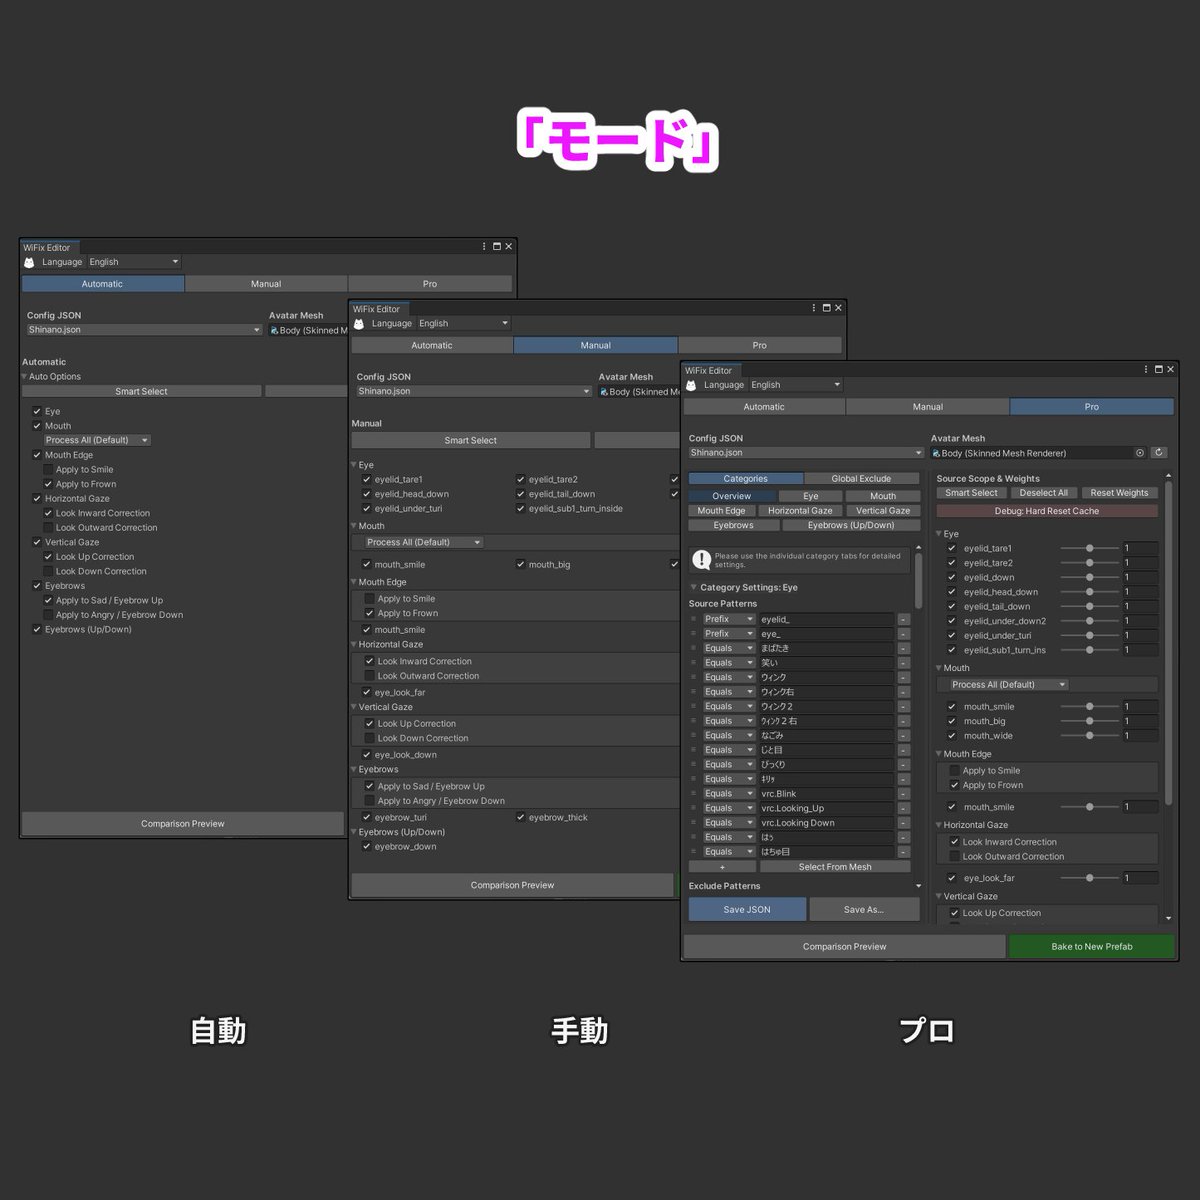
Task: Click the plus button to add source pattern
Action: 722,867
